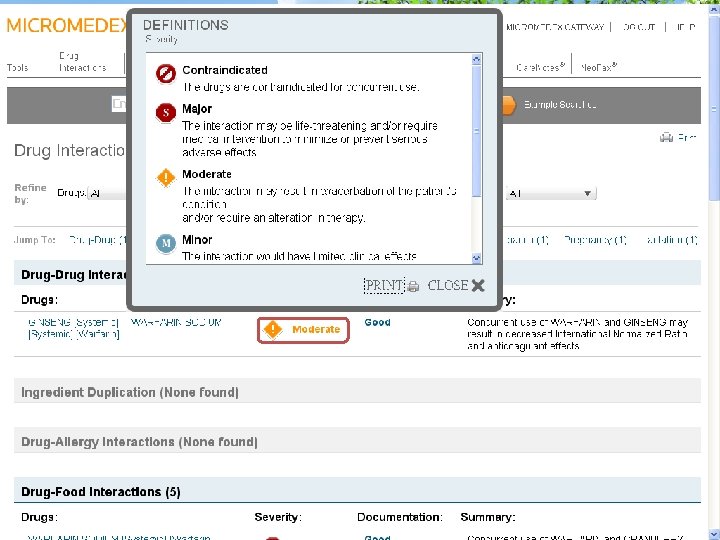
Task: Jump to Drug-Drug interactions section
Action: [97, 240]
